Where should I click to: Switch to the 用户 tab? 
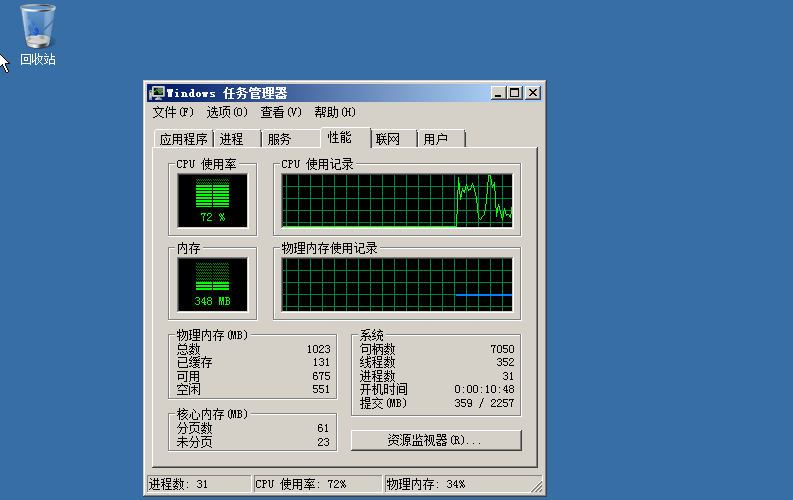click(x=441, y=139)
